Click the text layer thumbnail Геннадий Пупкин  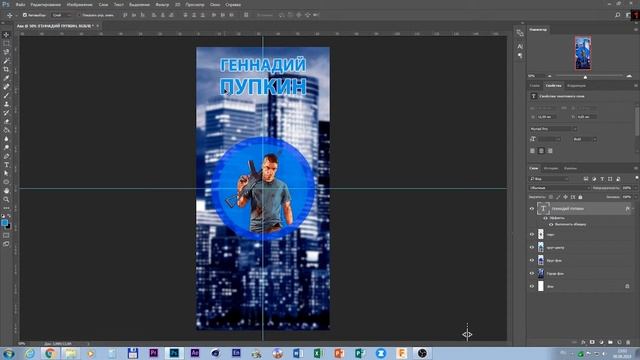[x=543, y=209]
